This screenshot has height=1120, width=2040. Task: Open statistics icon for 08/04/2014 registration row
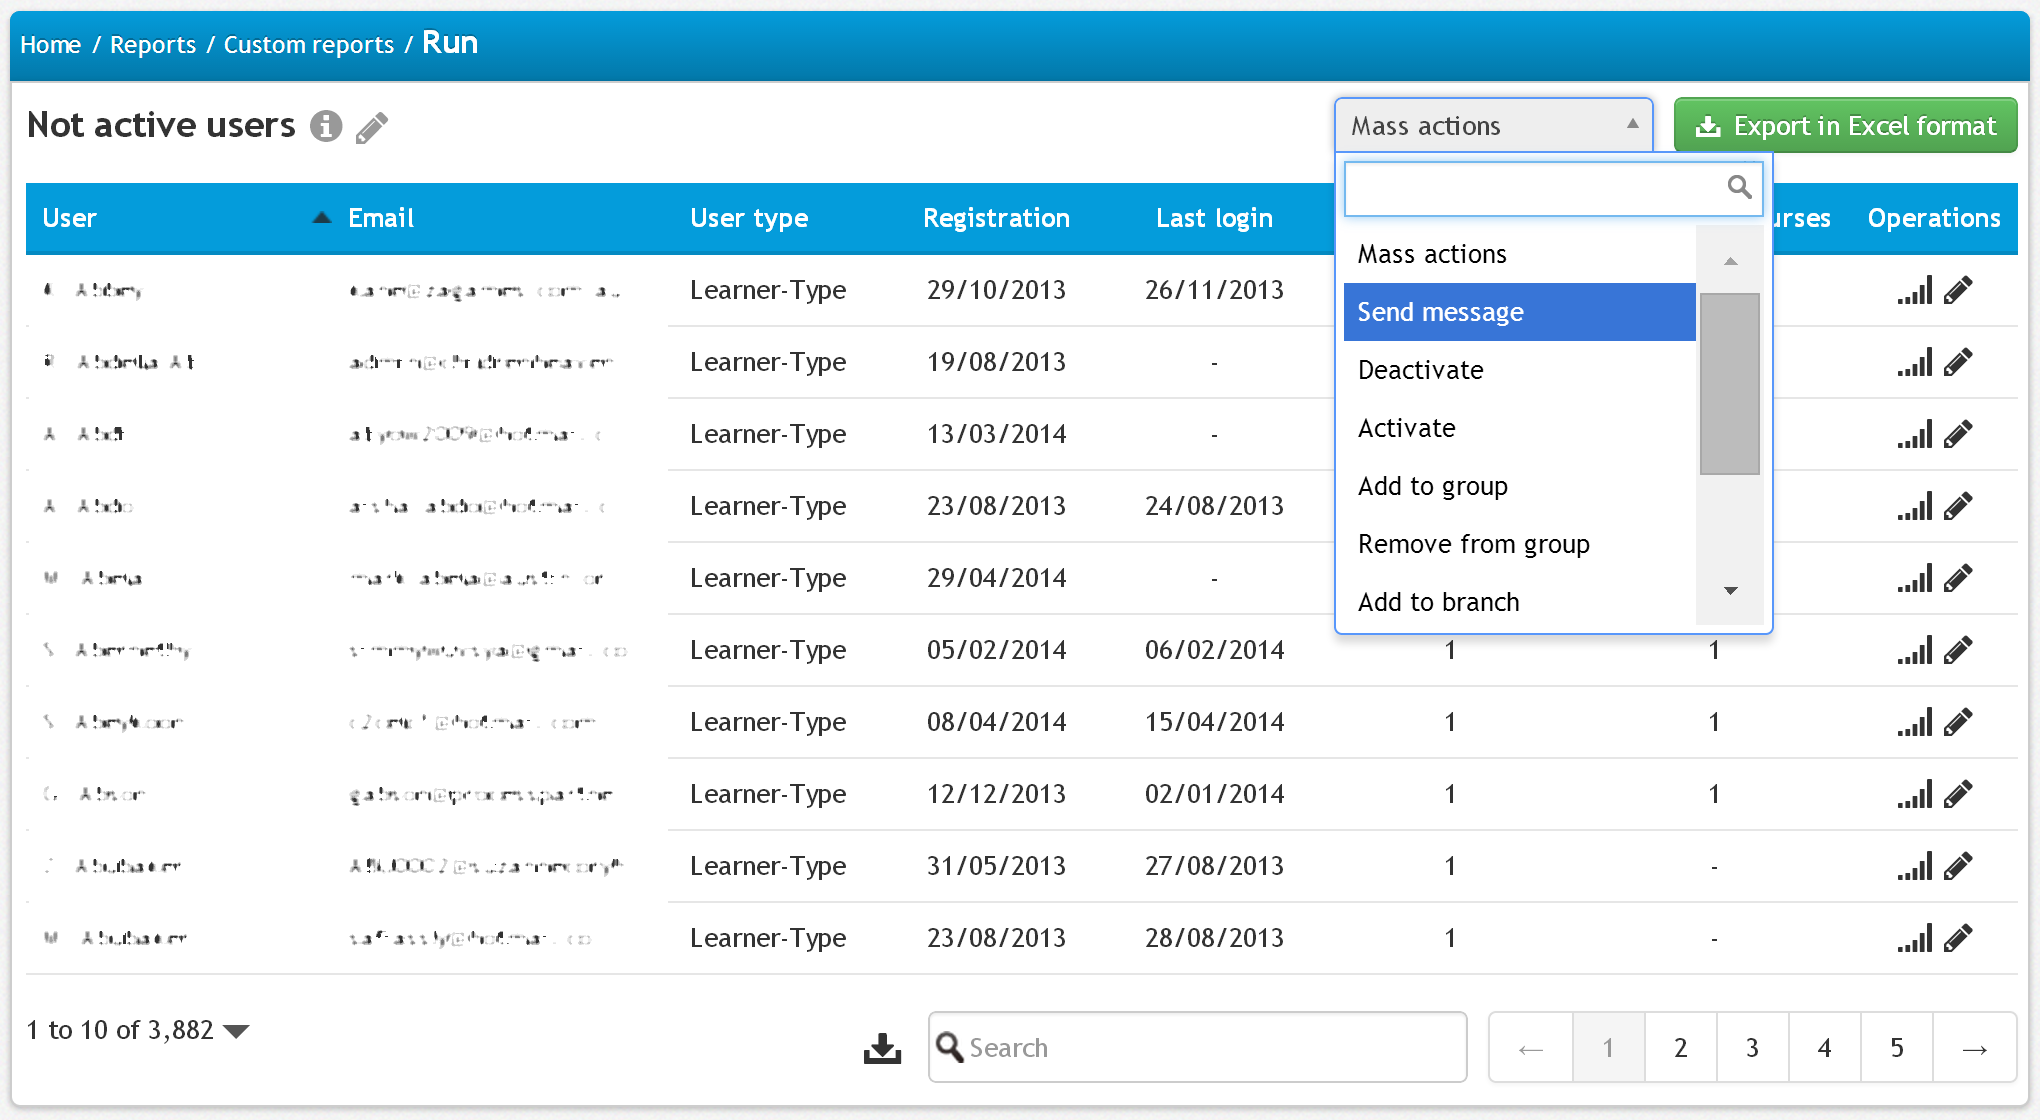[1914, 723]
